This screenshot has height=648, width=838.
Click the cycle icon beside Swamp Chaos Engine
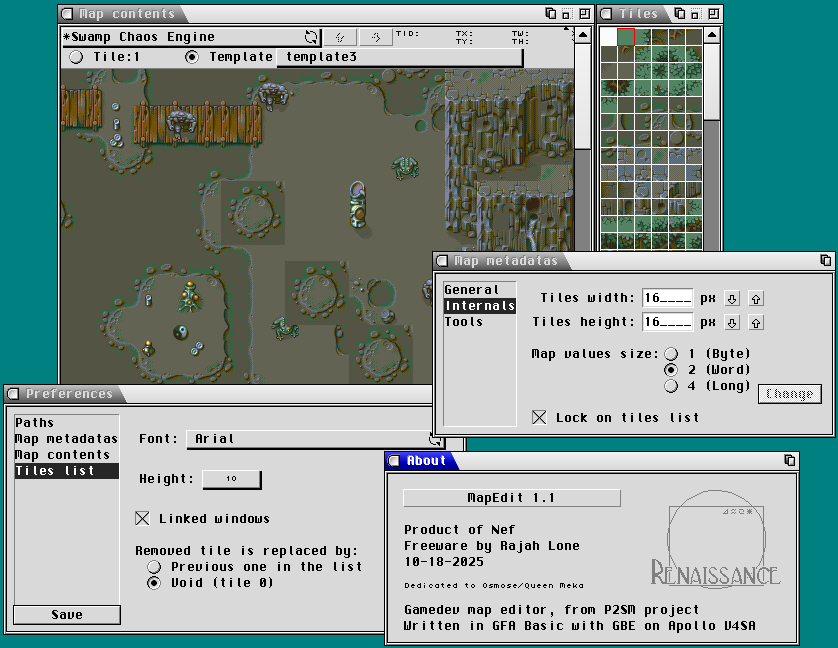coord(311,37)
